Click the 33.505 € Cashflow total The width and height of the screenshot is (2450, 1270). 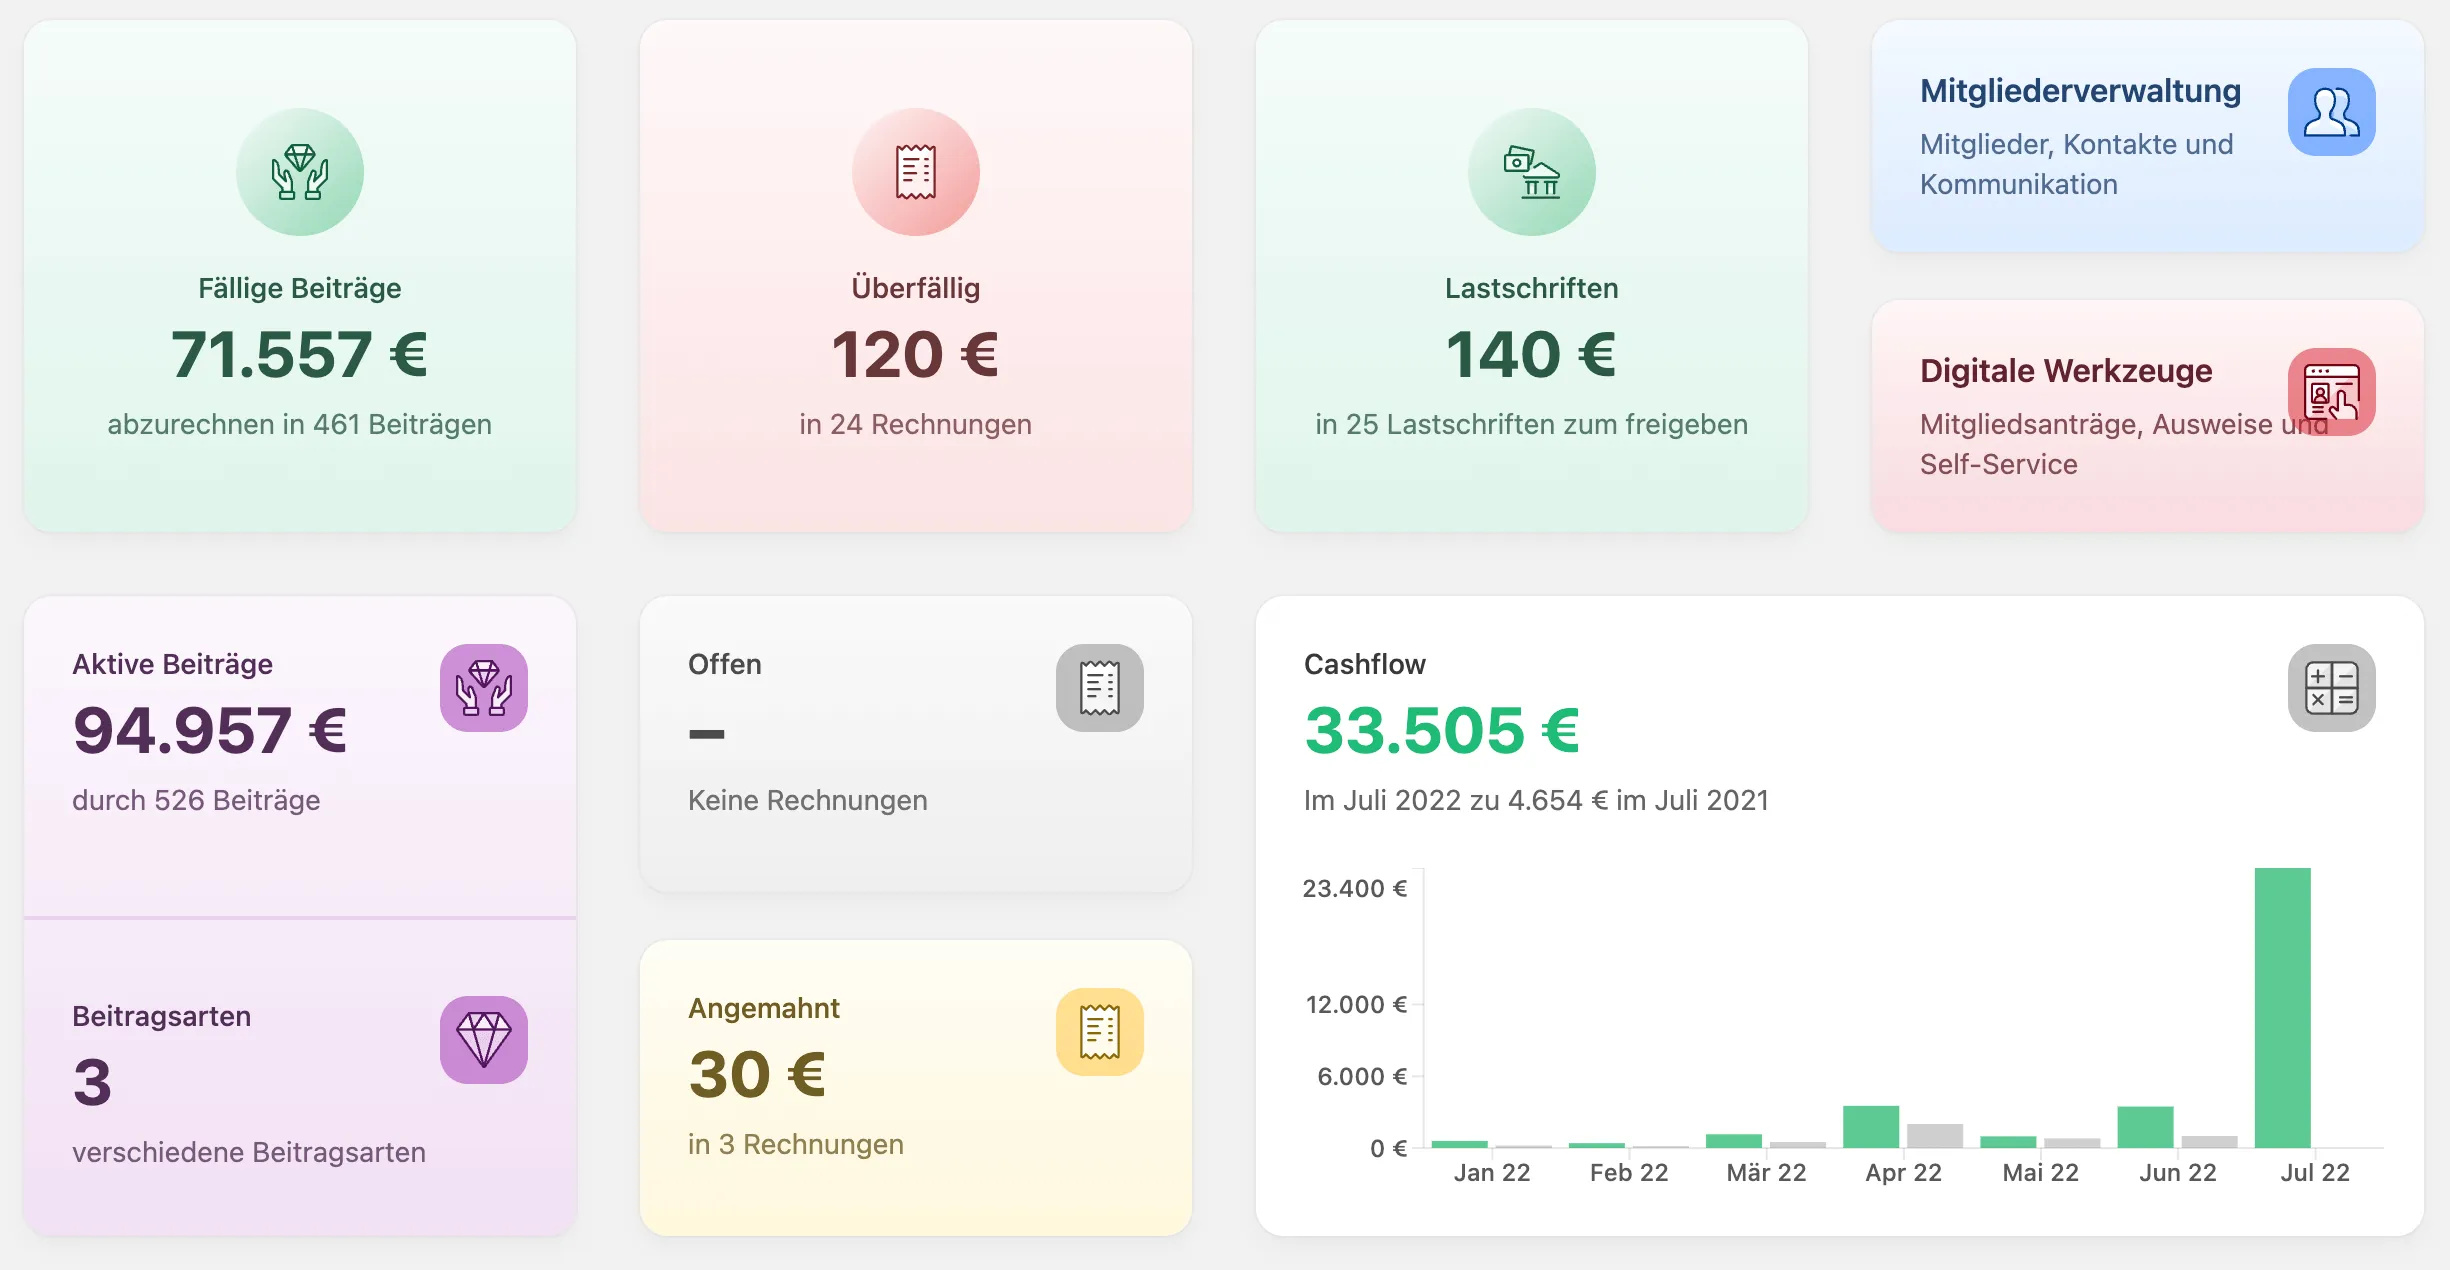coord(1442,731)
